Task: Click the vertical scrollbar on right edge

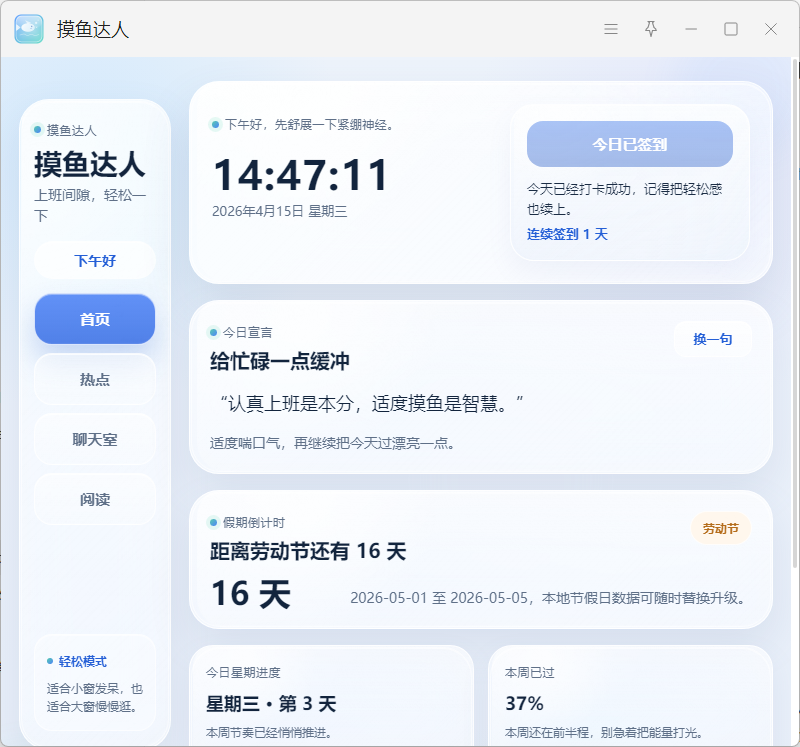Action: 795,200
